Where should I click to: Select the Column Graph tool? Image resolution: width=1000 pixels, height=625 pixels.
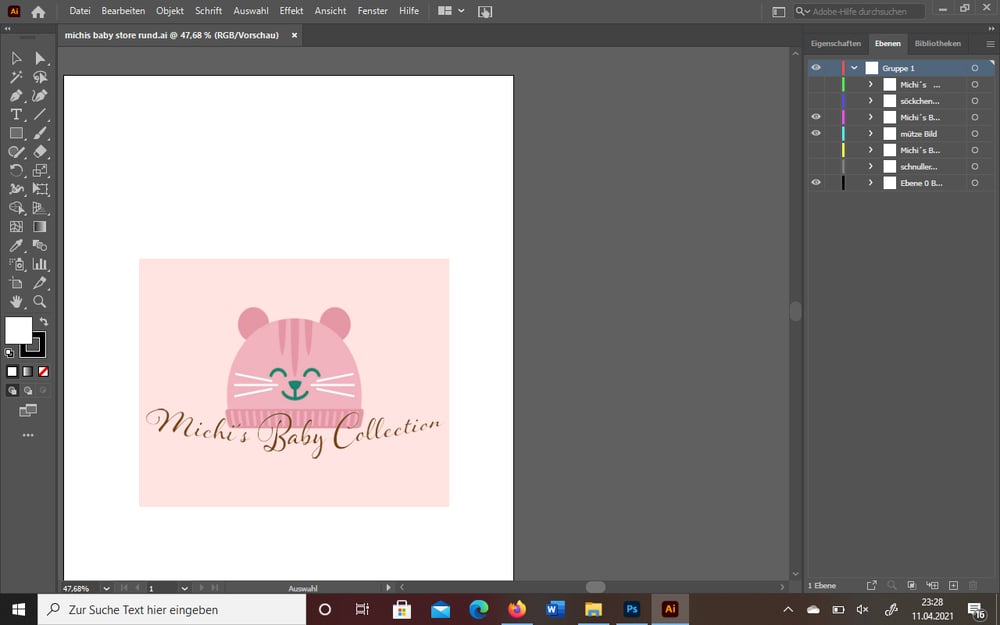click(x=40, y=264)
